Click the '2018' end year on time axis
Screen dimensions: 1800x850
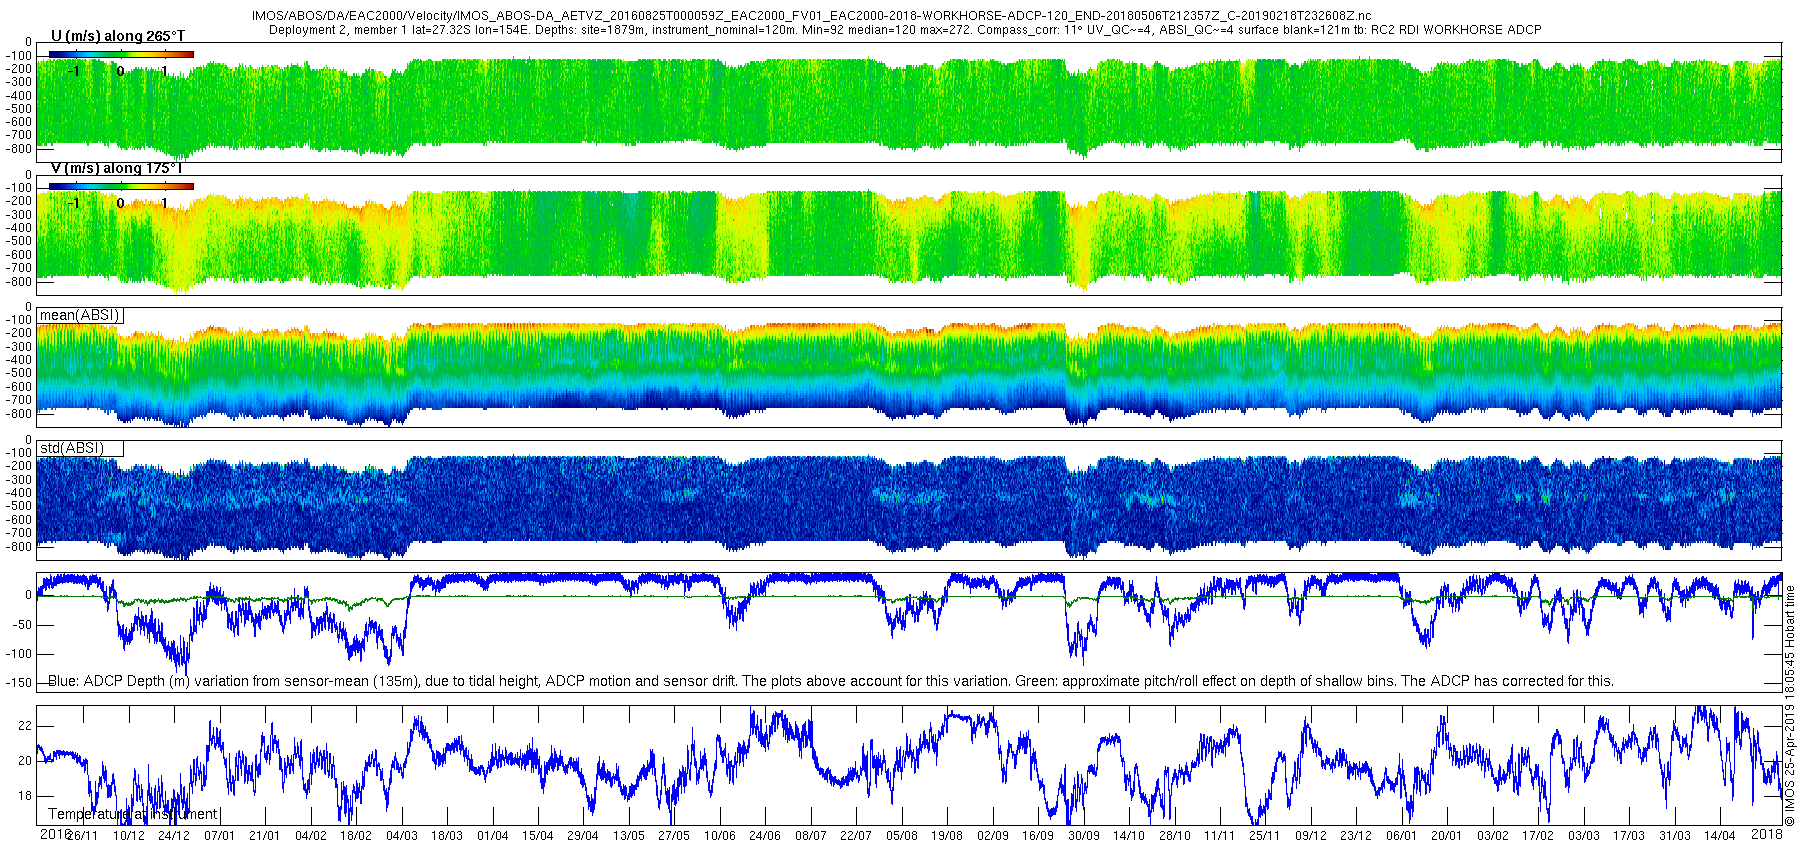click(1767, 834)
